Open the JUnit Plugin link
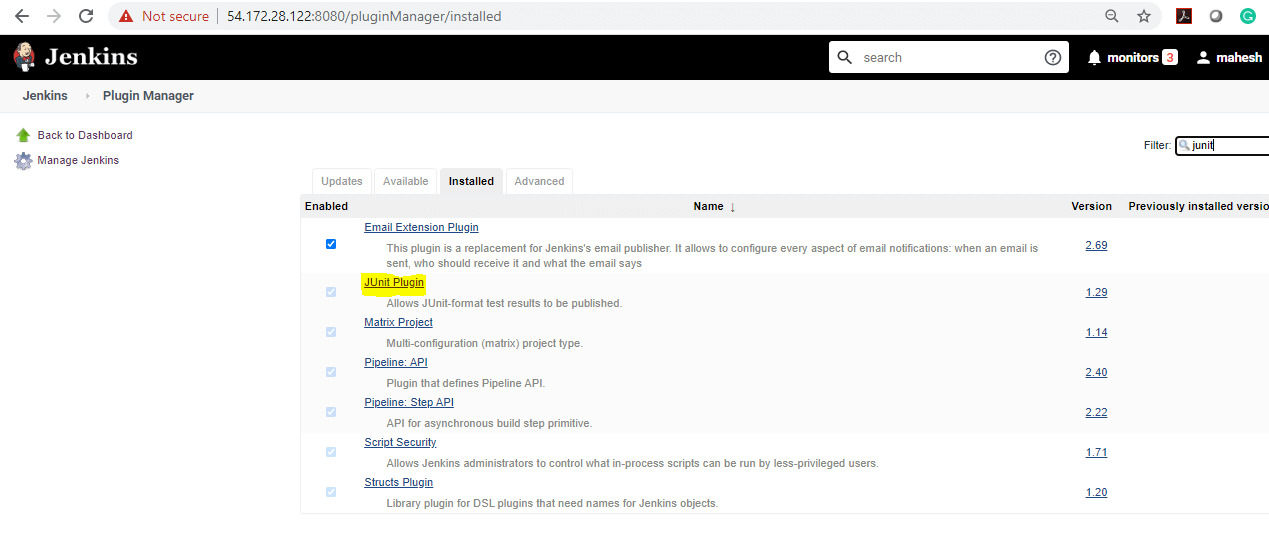The image size is (1269, 553). 394,283
